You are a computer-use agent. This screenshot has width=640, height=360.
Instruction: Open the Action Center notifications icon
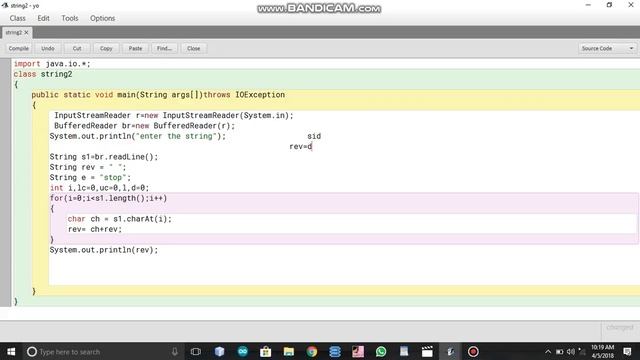[627, 351]
